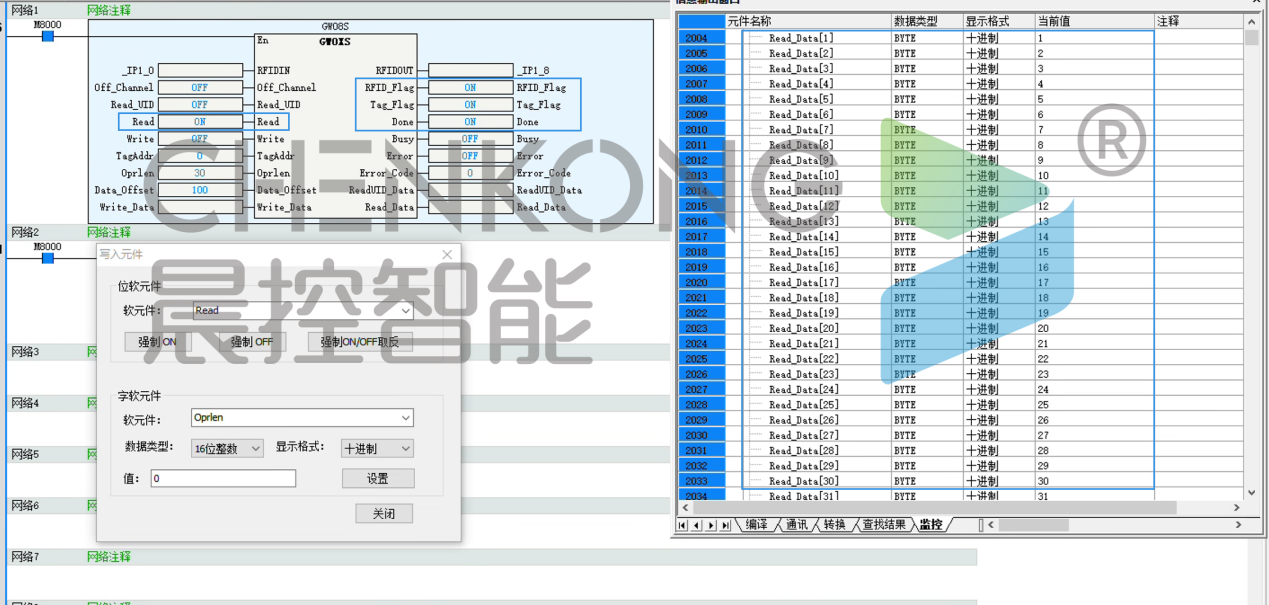The image size is (1269, 605).
Task: Close the 写入元件 dialog with the X
Action: point(447,255)
